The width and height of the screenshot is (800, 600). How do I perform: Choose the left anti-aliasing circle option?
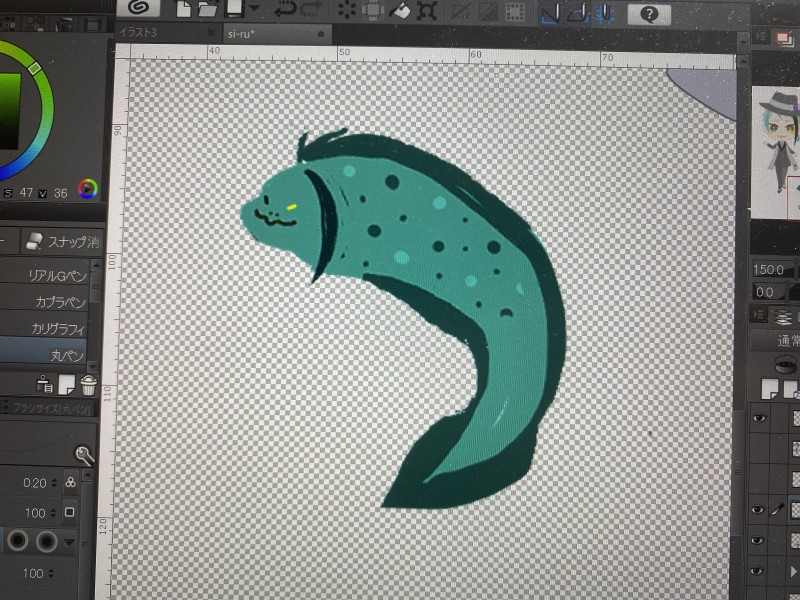click(18, 541)
